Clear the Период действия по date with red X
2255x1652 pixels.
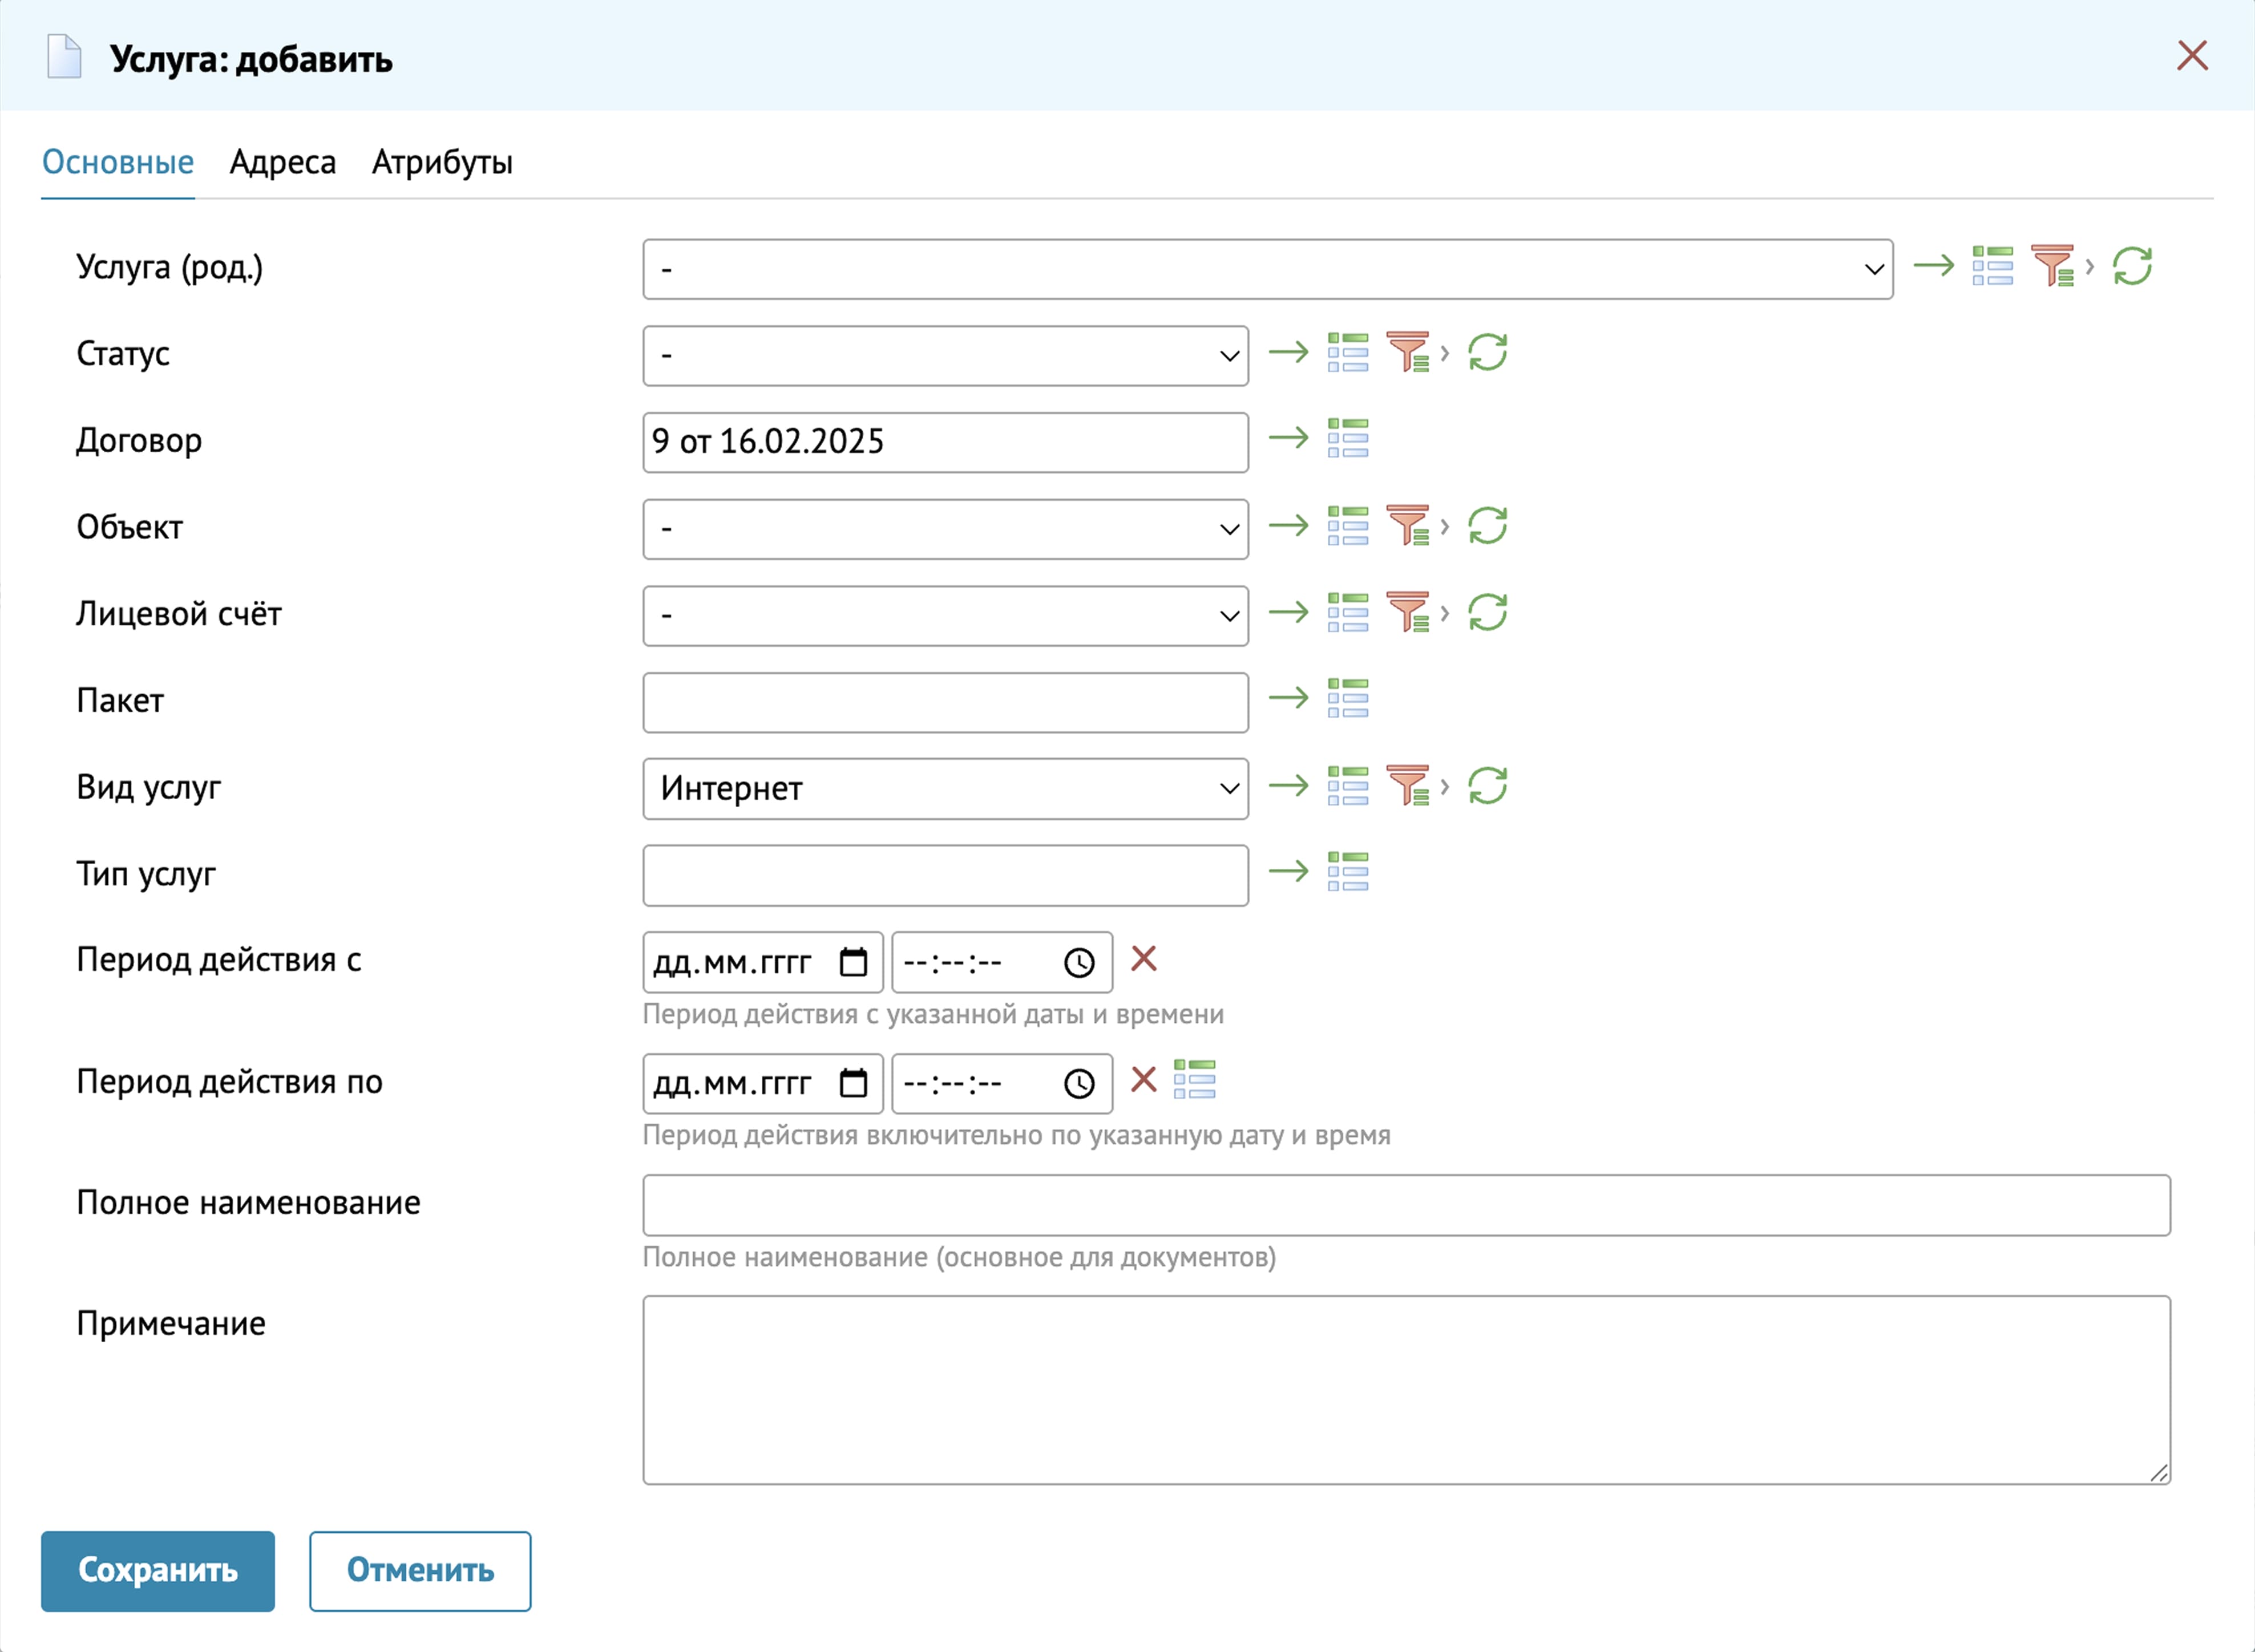1143,1080
